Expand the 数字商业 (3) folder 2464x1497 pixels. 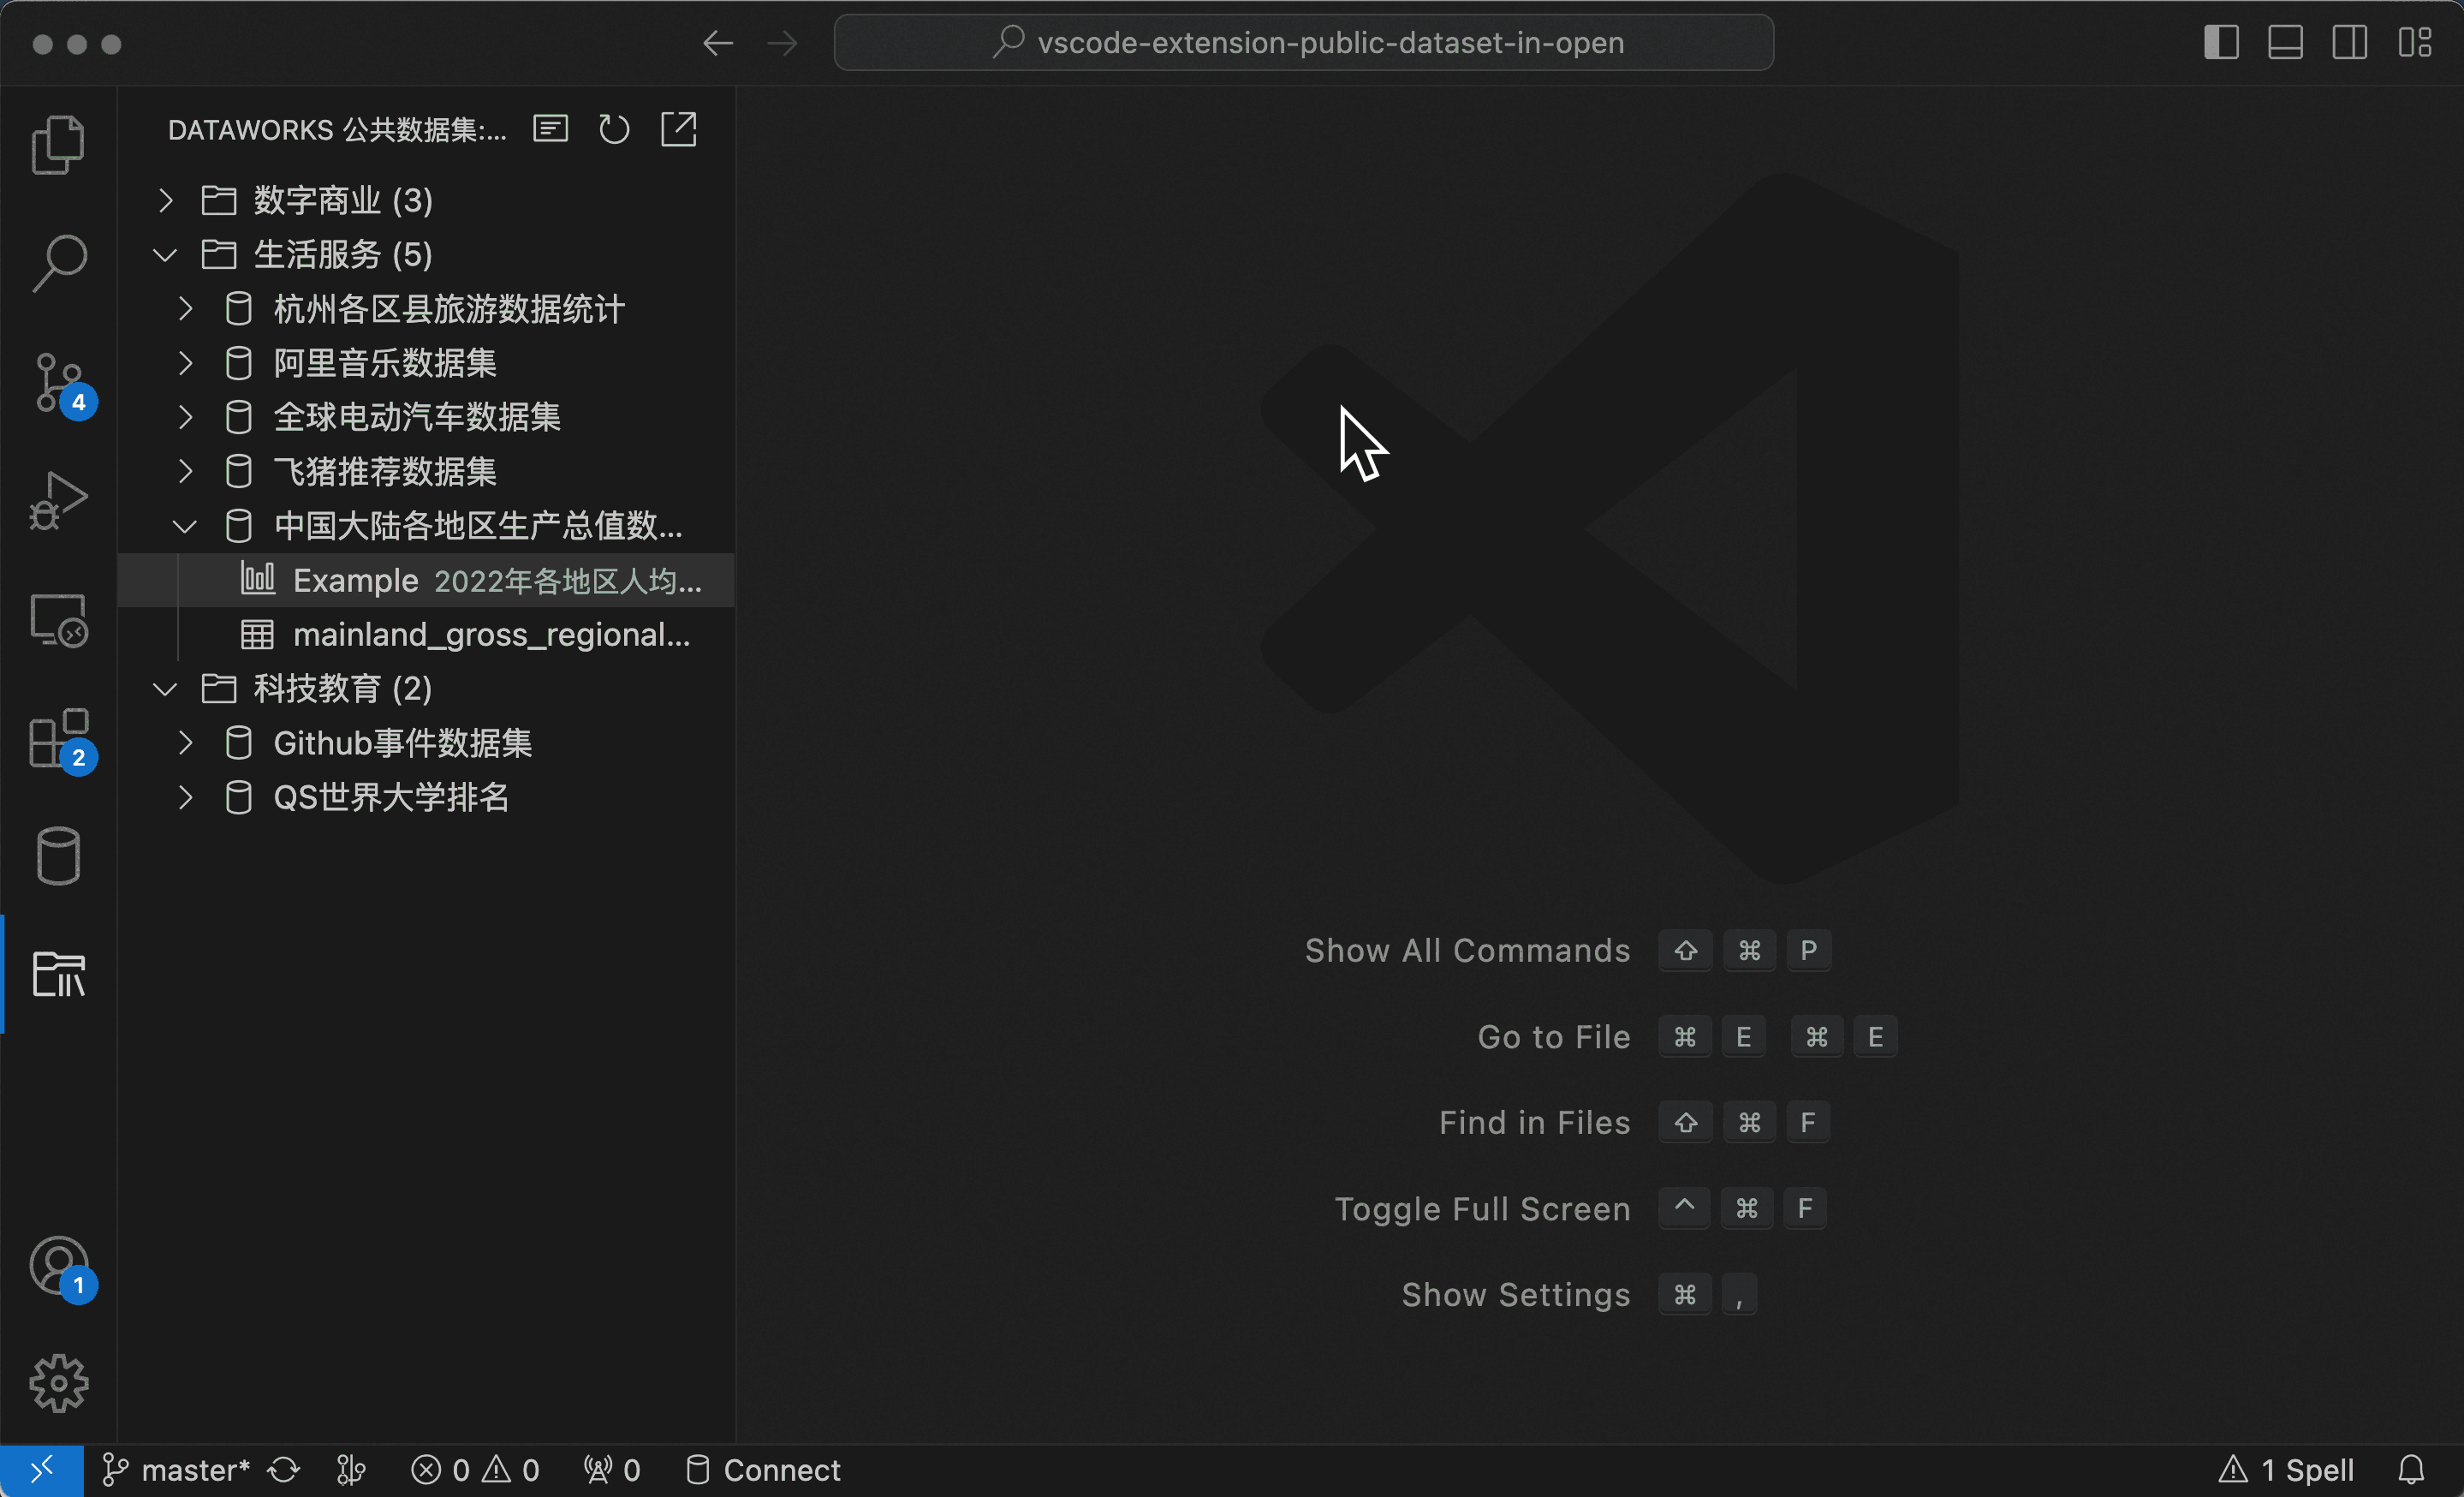pos(166,201)
